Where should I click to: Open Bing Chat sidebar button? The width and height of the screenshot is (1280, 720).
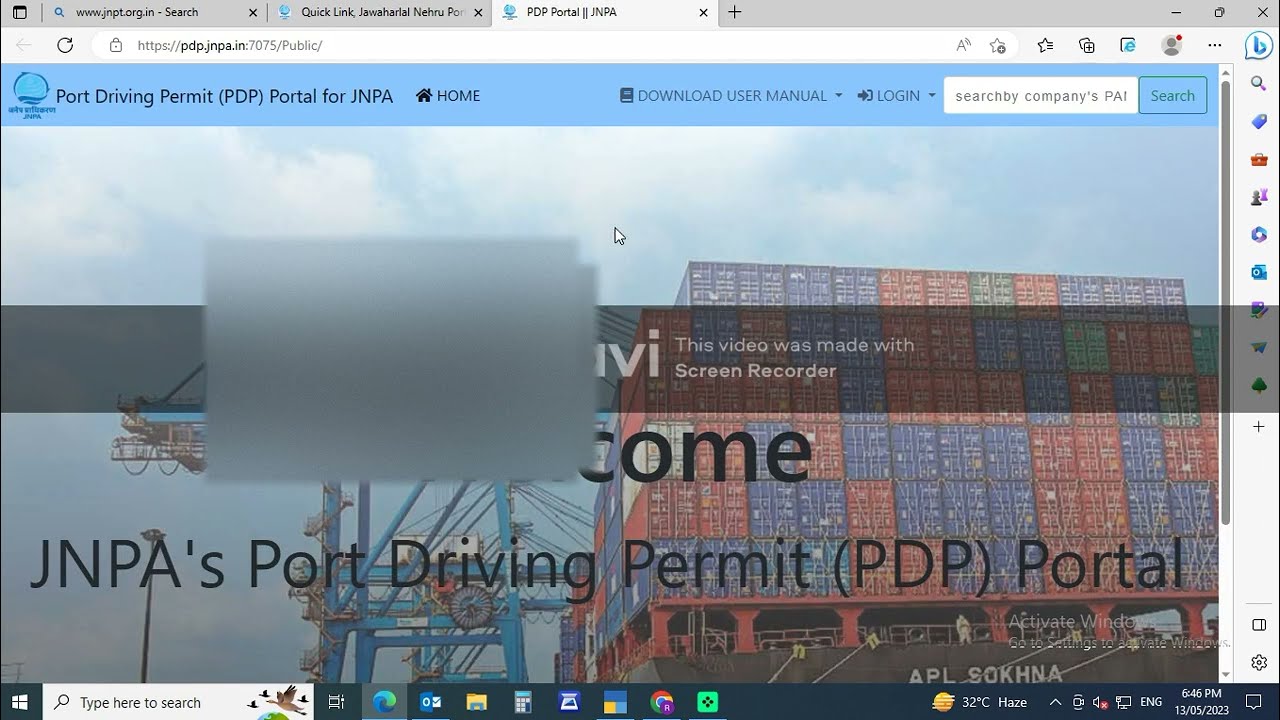pyautogui.click(x=1259, y=46)
